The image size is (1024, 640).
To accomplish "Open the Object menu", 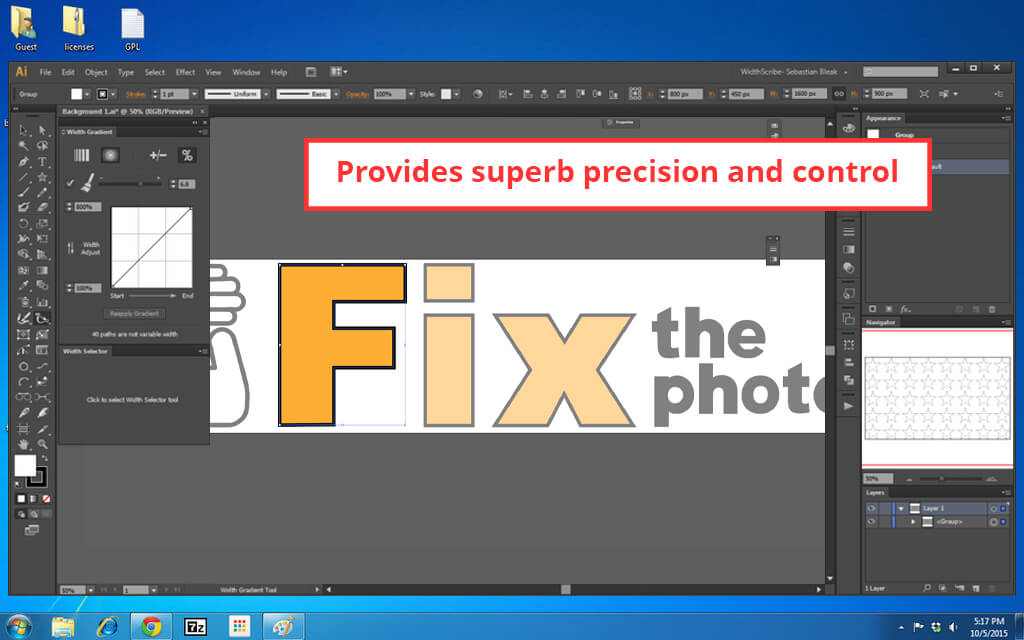I will pyautogui.click(x=96, y=72).
